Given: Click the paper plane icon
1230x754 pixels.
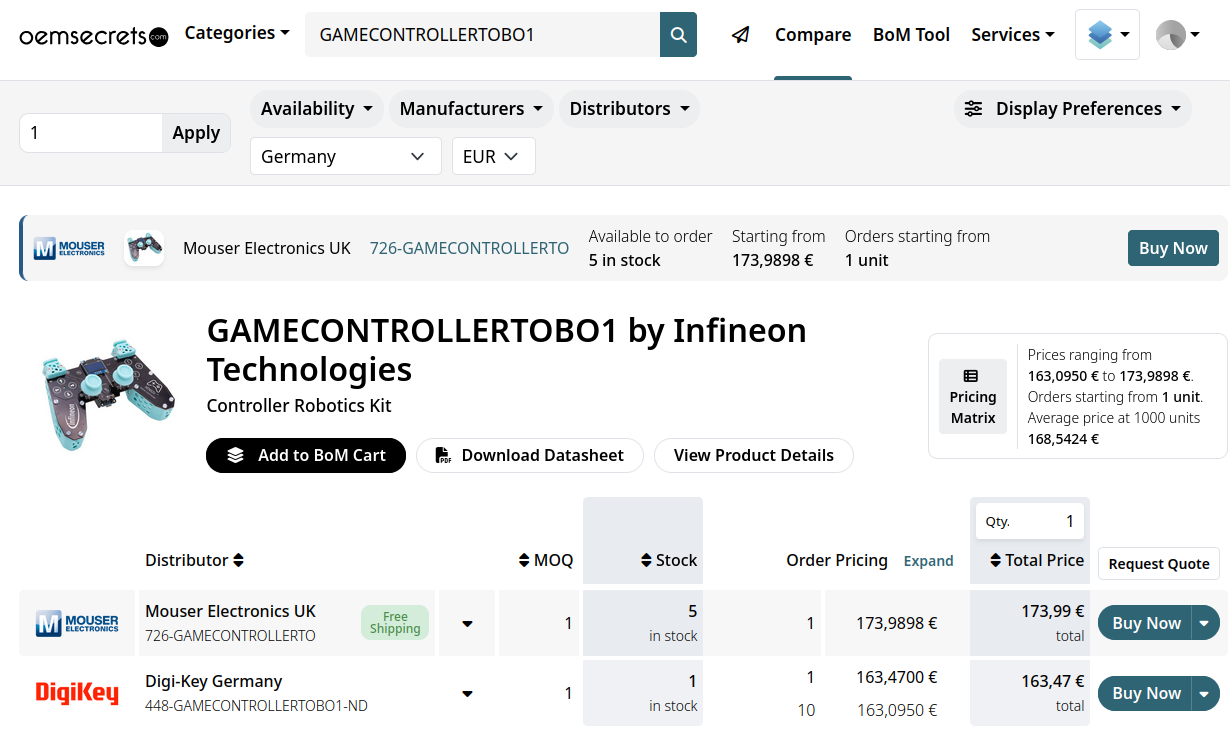Looking at the screenshot, I should coord(740,35).
